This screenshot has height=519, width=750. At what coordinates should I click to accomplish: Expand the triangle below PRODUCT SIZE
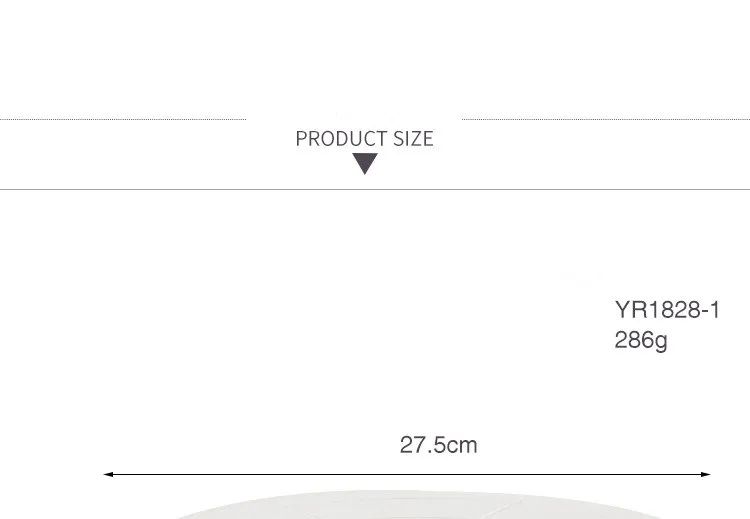tap(365, 164)
